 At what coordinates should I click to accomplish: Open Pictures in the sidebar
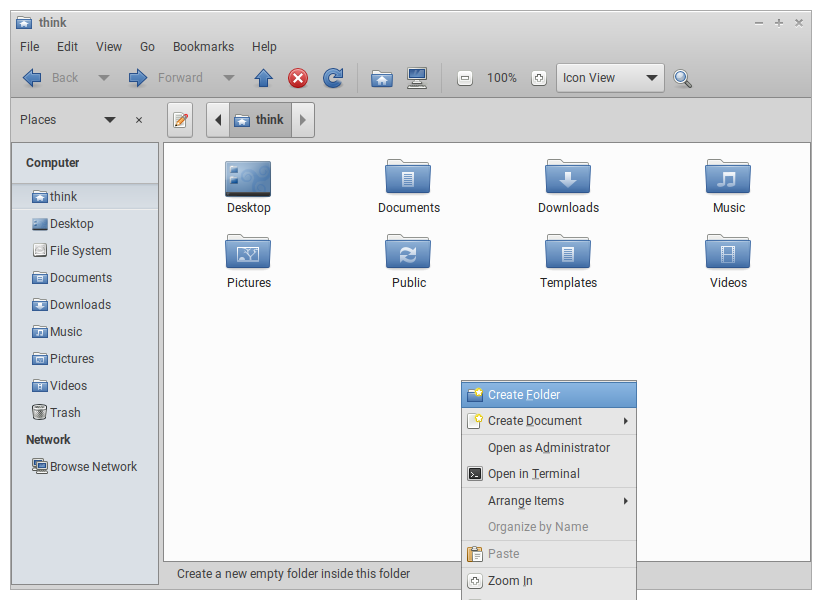[85, 358]
